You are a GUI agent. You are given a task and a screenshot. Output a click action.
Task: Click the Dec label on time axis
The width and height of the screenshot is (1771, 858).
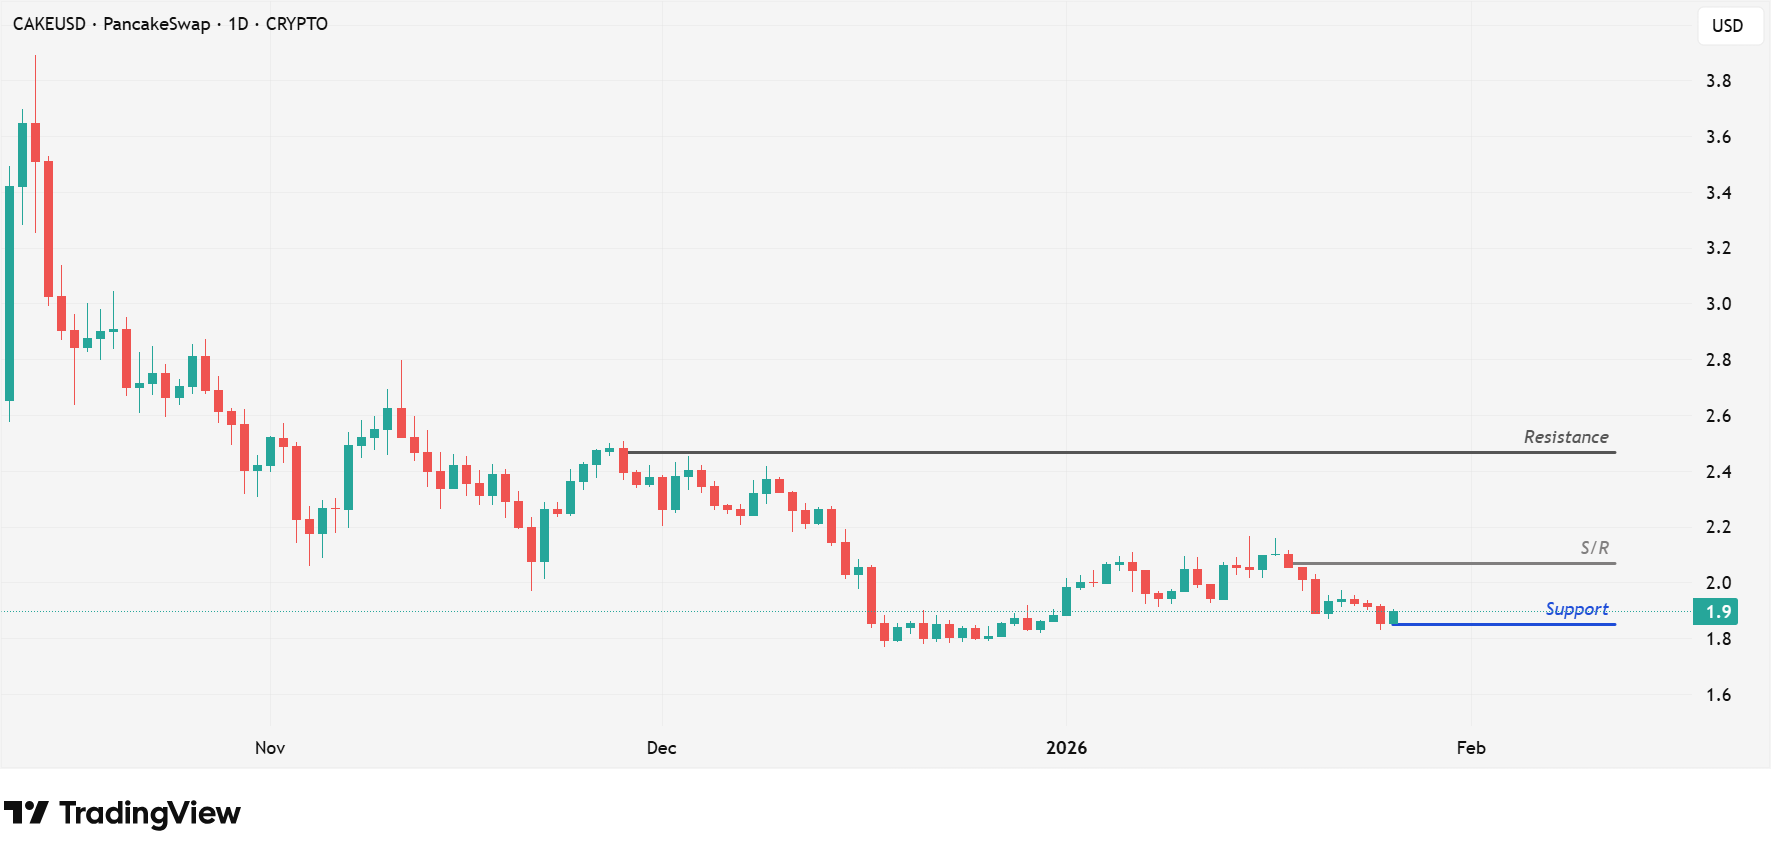point(662,748)
